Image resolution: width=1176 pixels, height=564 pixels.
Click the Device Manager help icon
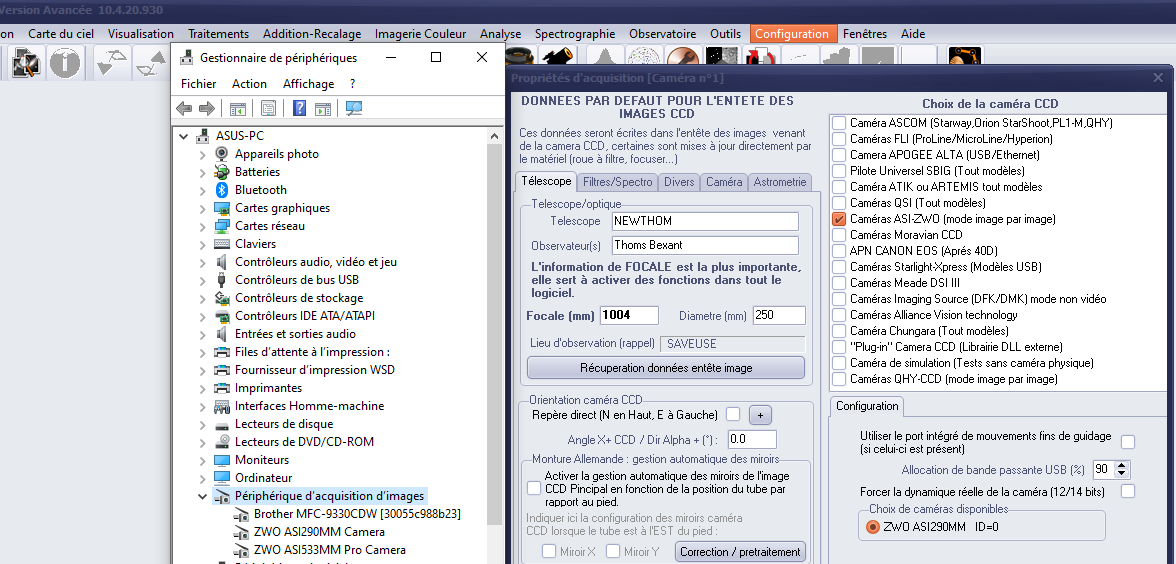point(299,109)
